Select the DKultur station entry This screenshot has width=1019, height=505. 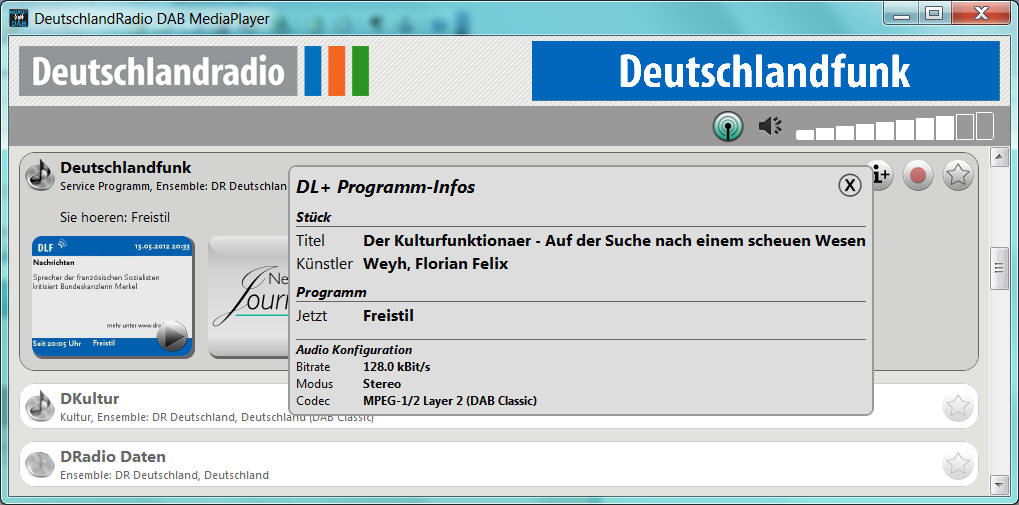pyautogui.click(x=498, y=406)
